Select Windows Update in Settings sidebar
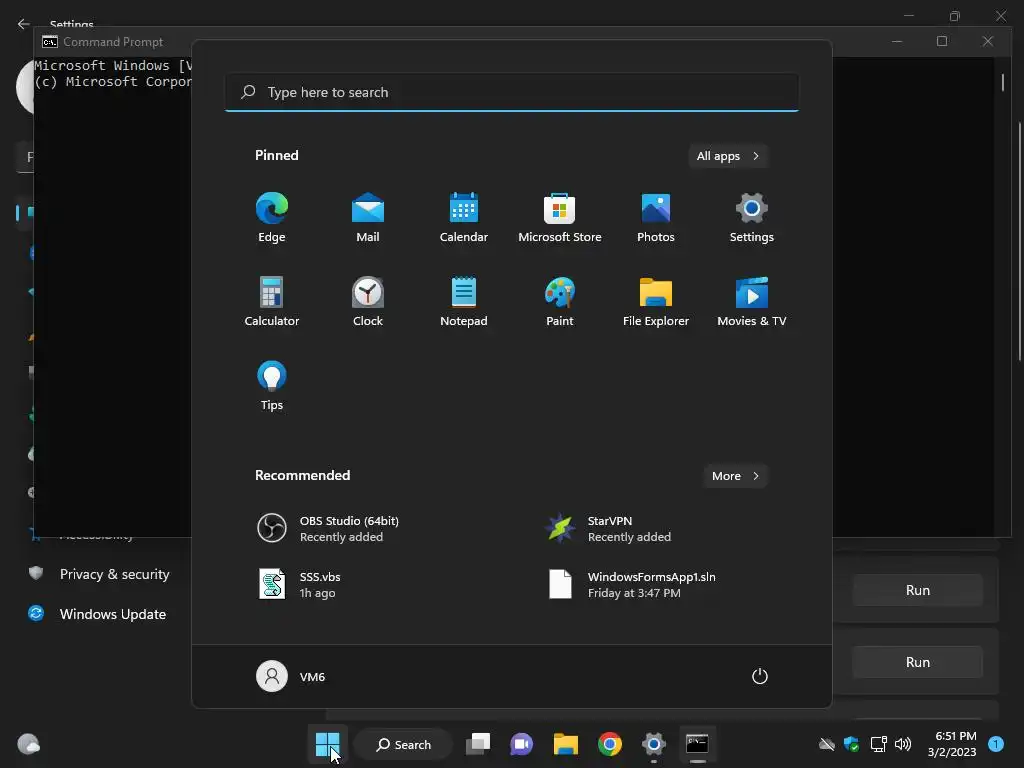This screenshot has width=1024, height=768. [97, 614]
